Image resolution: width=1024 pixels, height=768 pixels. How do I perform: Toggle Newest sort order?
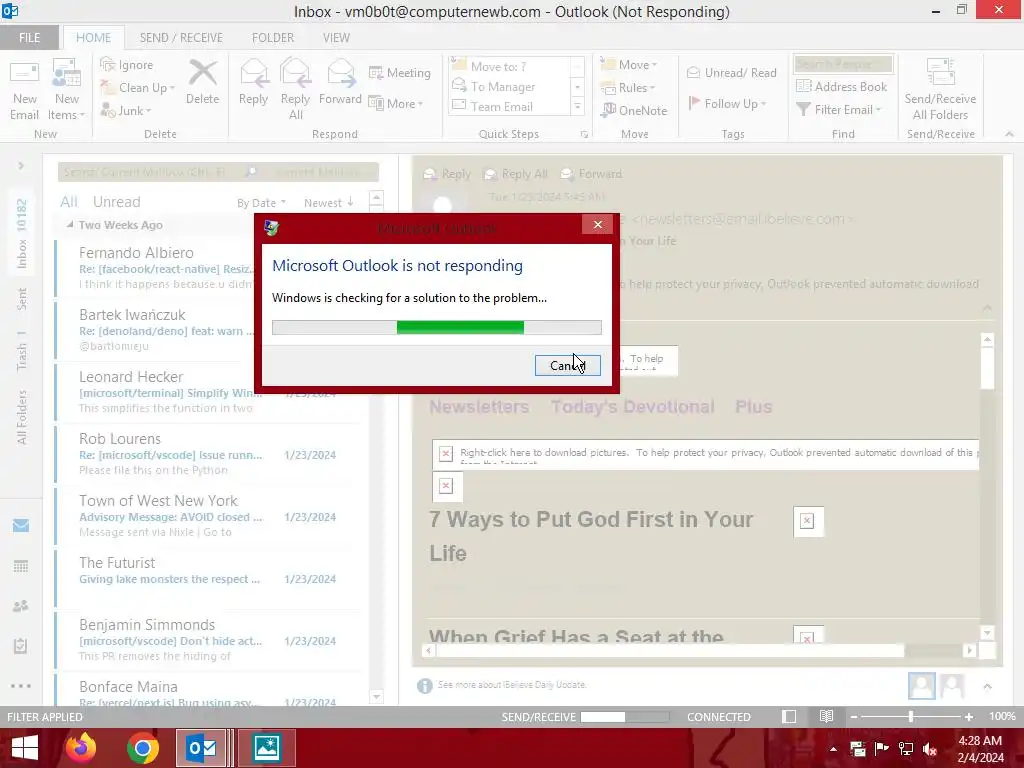[x=328, y=202]
